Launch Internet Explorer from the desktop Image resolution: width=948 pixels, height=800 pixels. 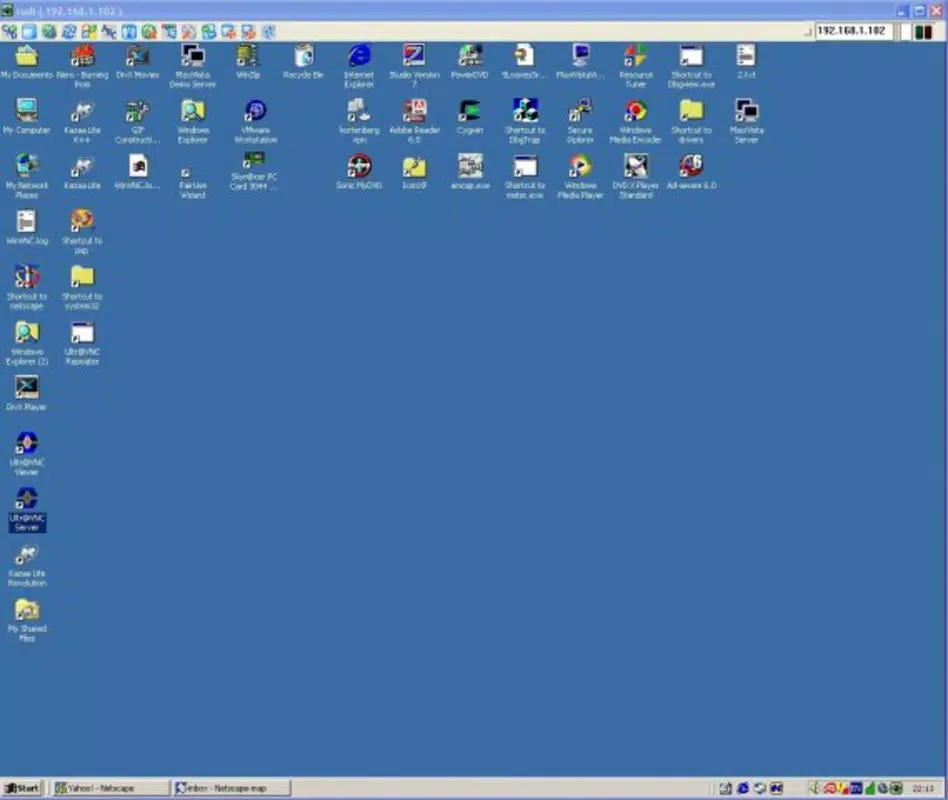[359, 66]
